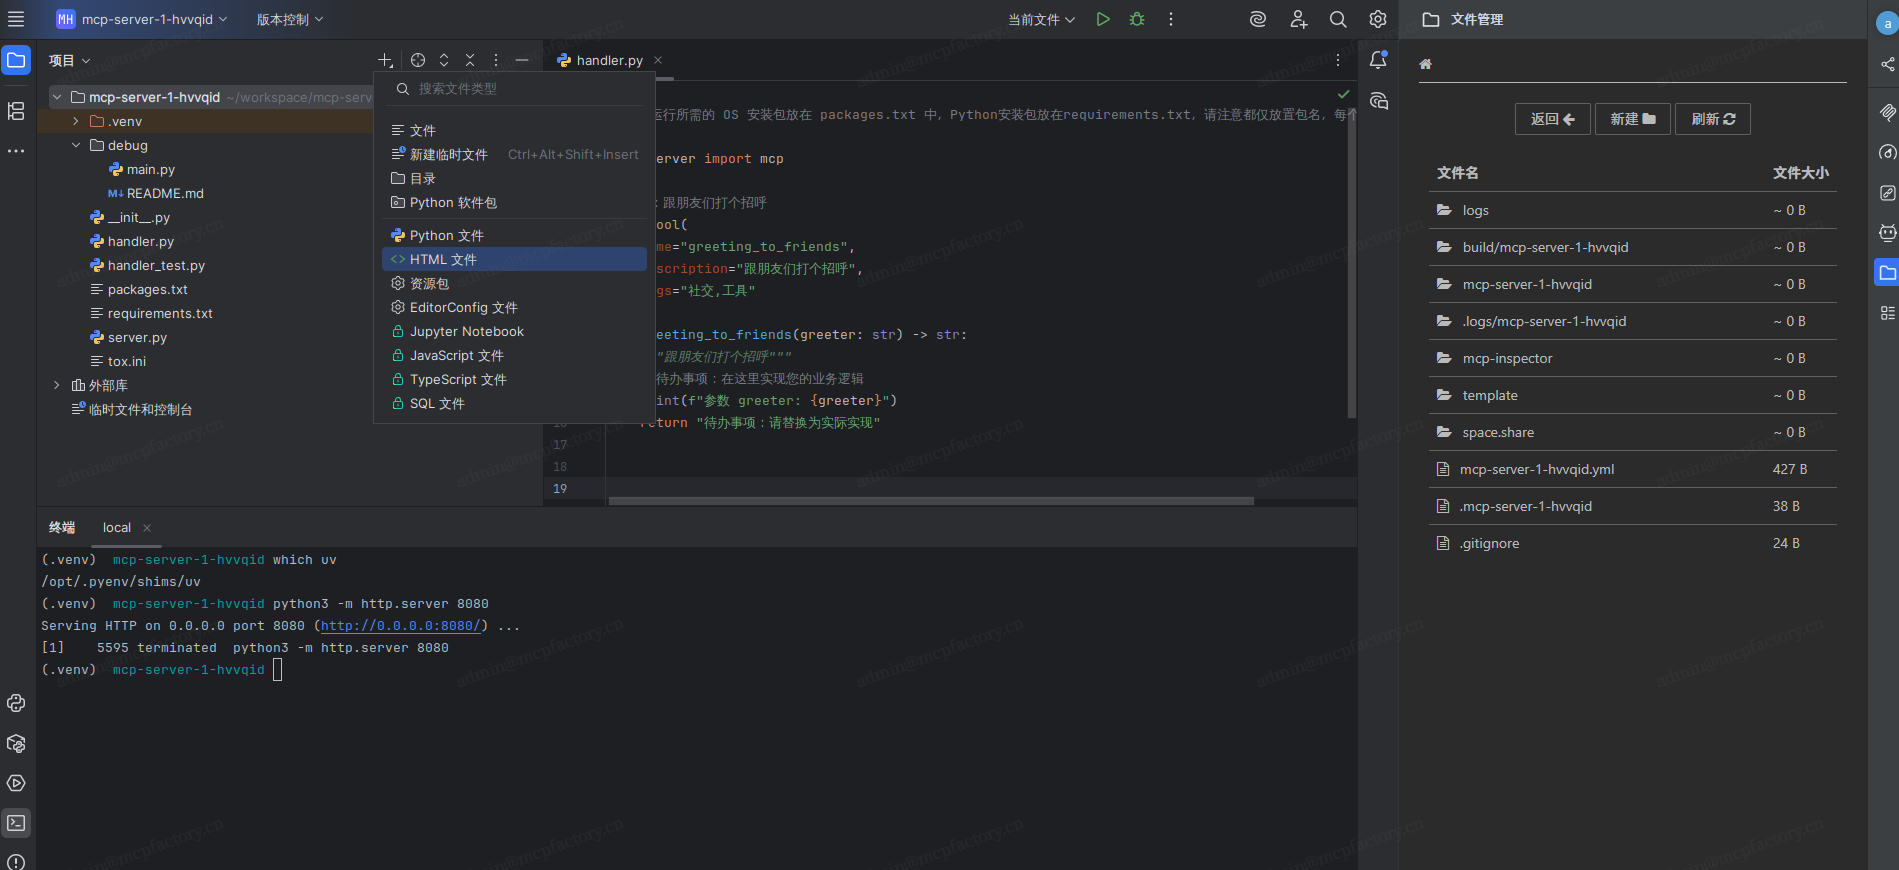Open the notifications bell icon
Screen dimensions: 1899x870
pos(1378,60)
